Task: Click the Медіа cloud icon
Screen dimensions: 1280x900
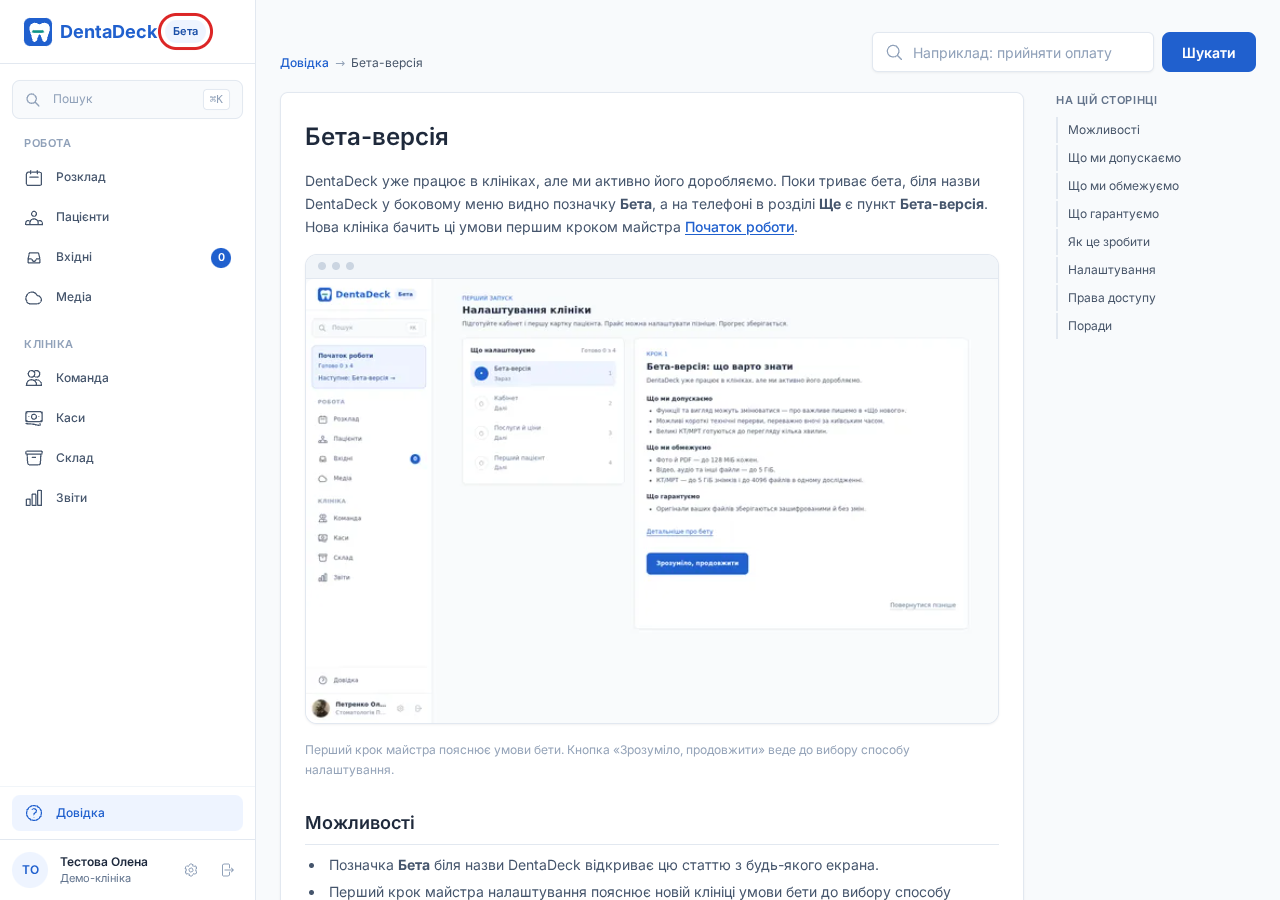Action: [34, 297]
